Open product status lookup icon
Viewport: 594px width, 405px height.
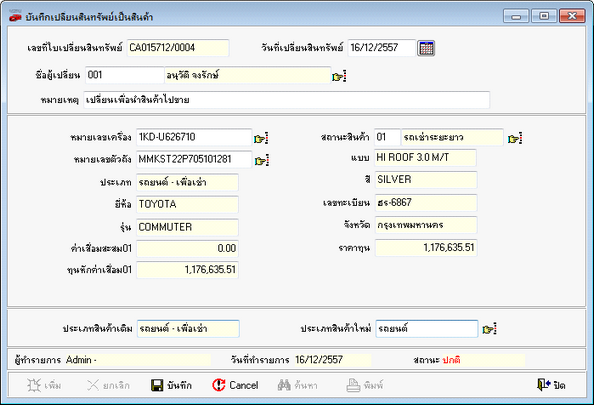pyautogui.click(x=515, y=139)
